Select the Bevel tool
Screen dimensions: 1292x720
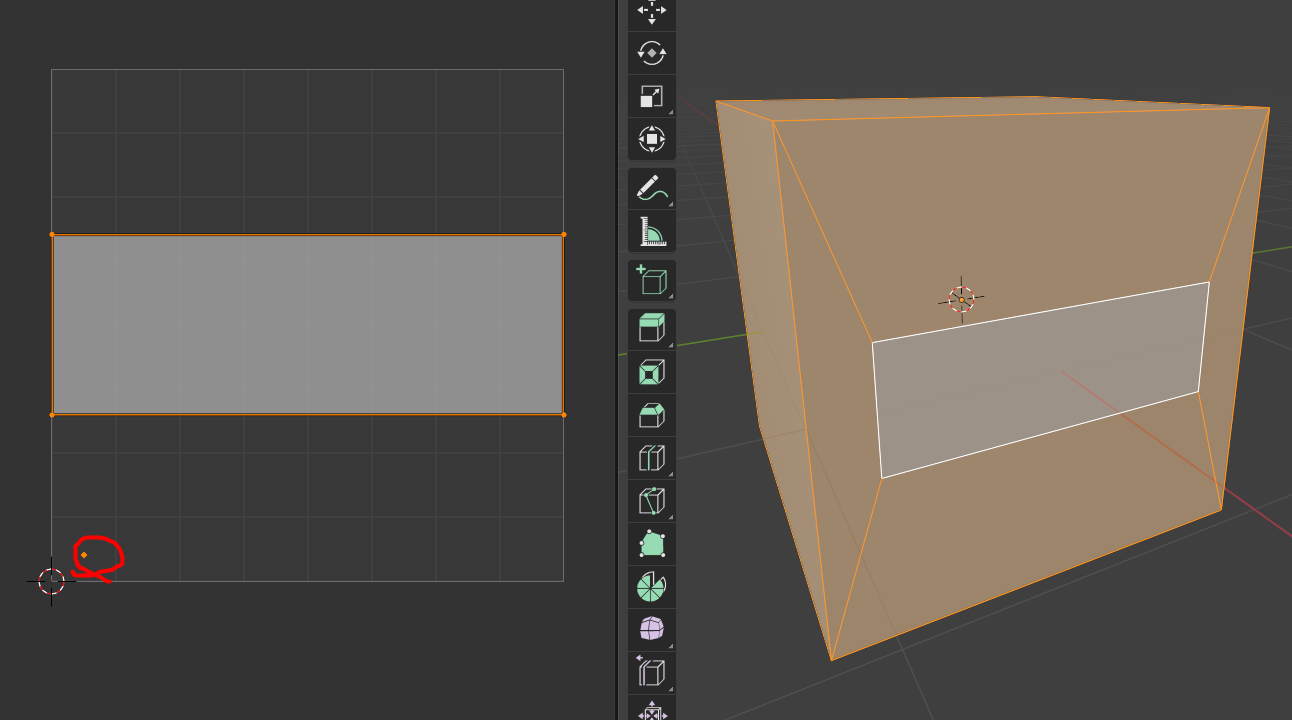tap(652, 415)
